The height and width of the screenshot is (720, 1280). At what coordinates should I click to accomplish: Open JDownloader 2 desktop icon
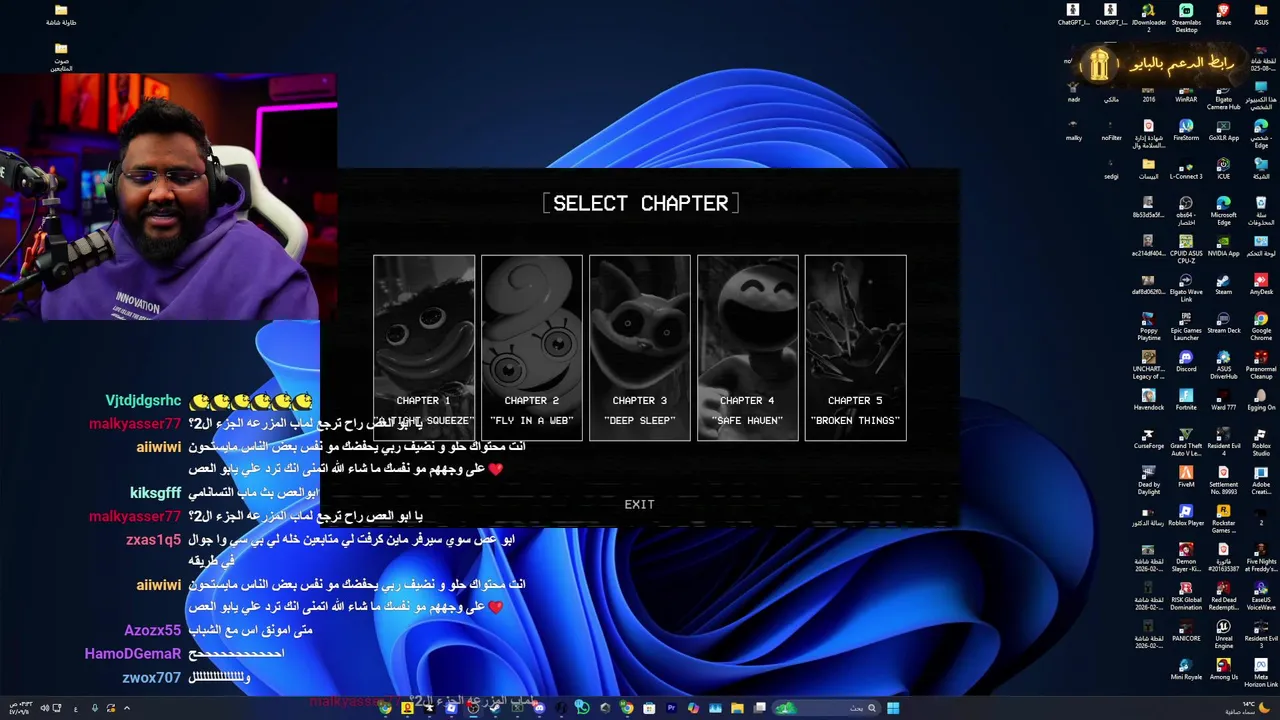[1148, 18]
